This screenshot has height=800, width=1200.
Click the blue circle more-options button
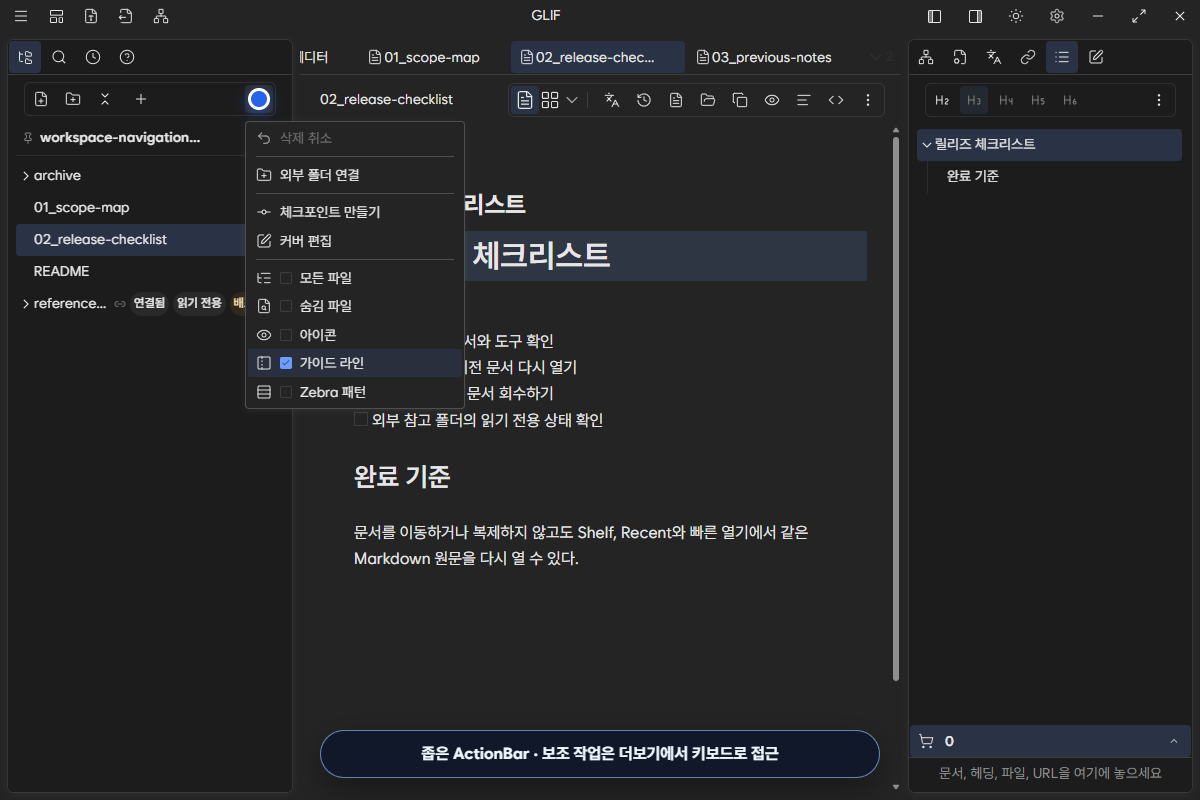(x=259, y=99)
